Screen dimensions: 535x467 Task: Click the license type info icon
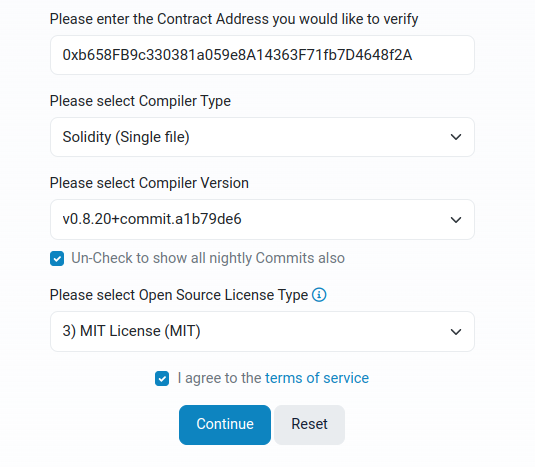point(319,295)
